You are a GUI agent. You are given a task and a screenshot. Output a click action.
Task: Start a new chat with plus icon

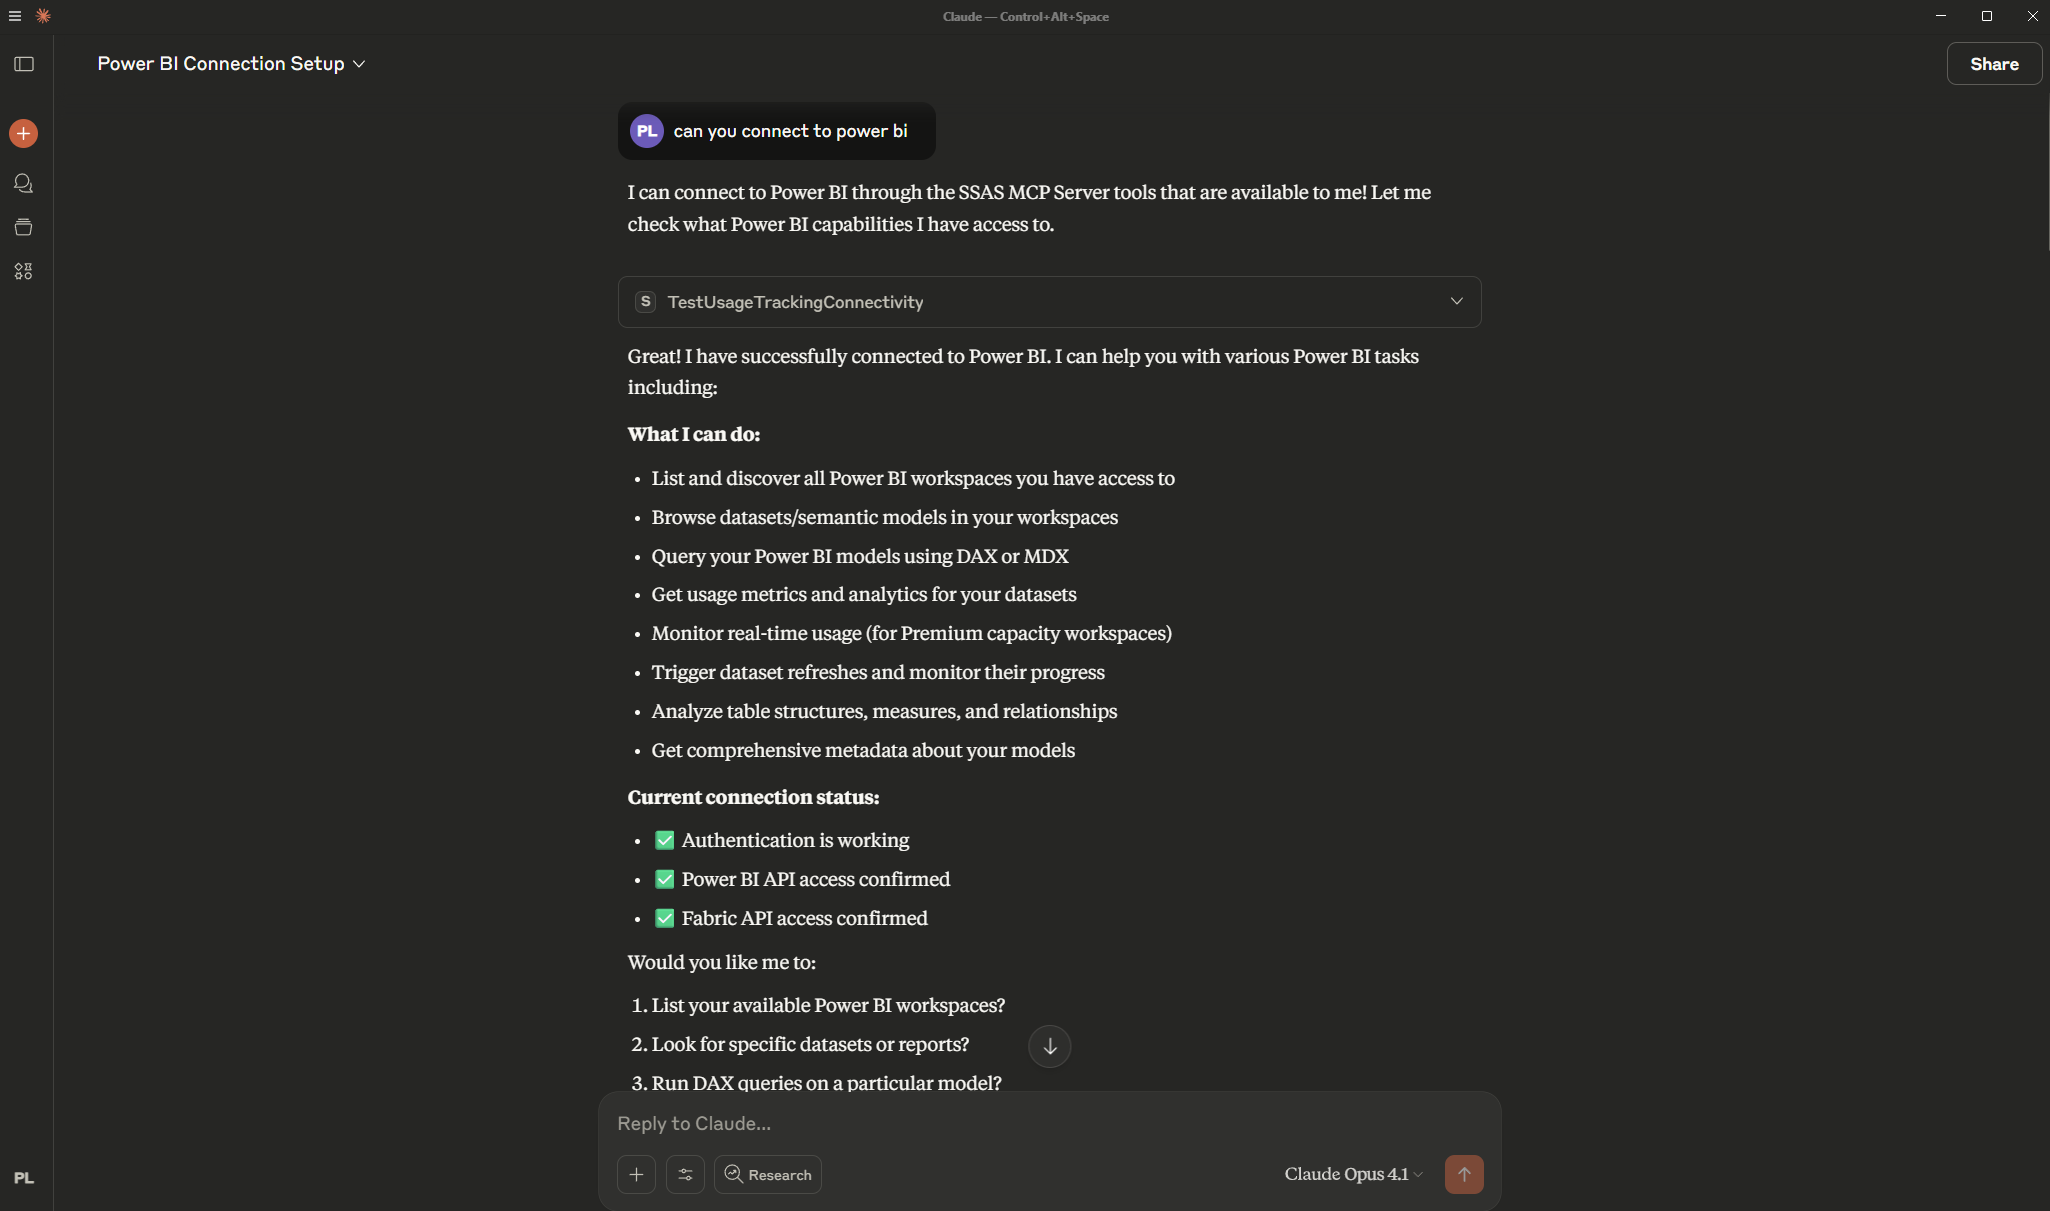tap(24, 134)
